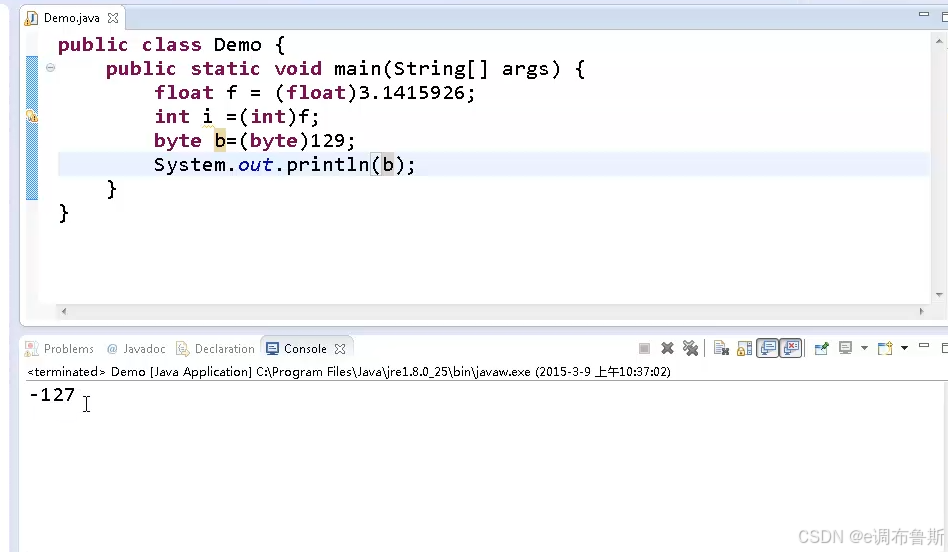
Task: Toggle show console on standard out
Action: pyautogui.click(x=768, y=348)
